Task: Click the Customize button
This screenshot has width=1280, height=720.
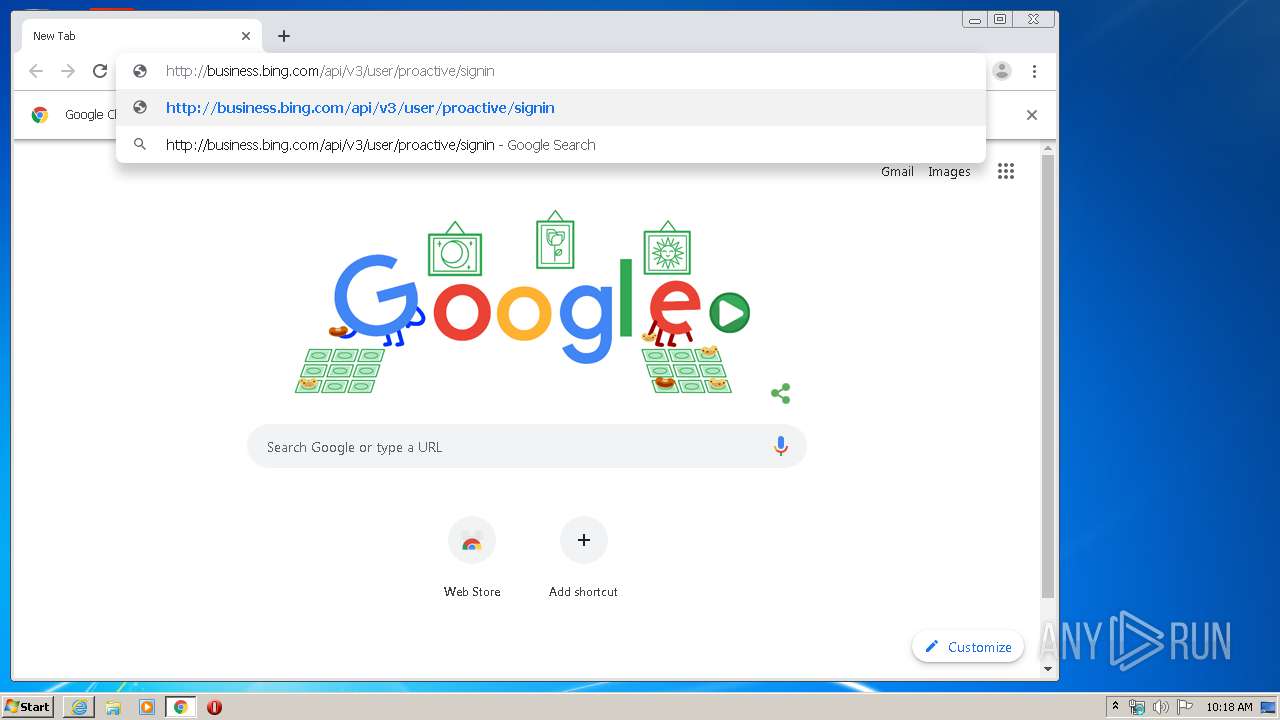Action: click(968, 647)
